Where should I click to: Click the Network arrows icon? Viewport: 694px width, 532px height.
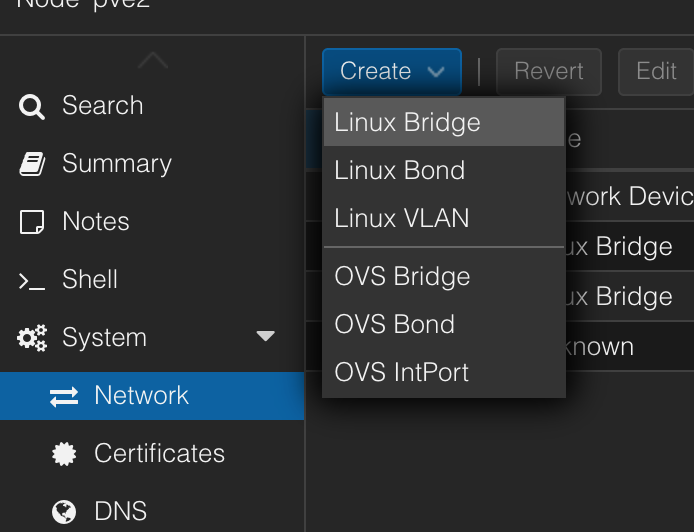(64, 396)
